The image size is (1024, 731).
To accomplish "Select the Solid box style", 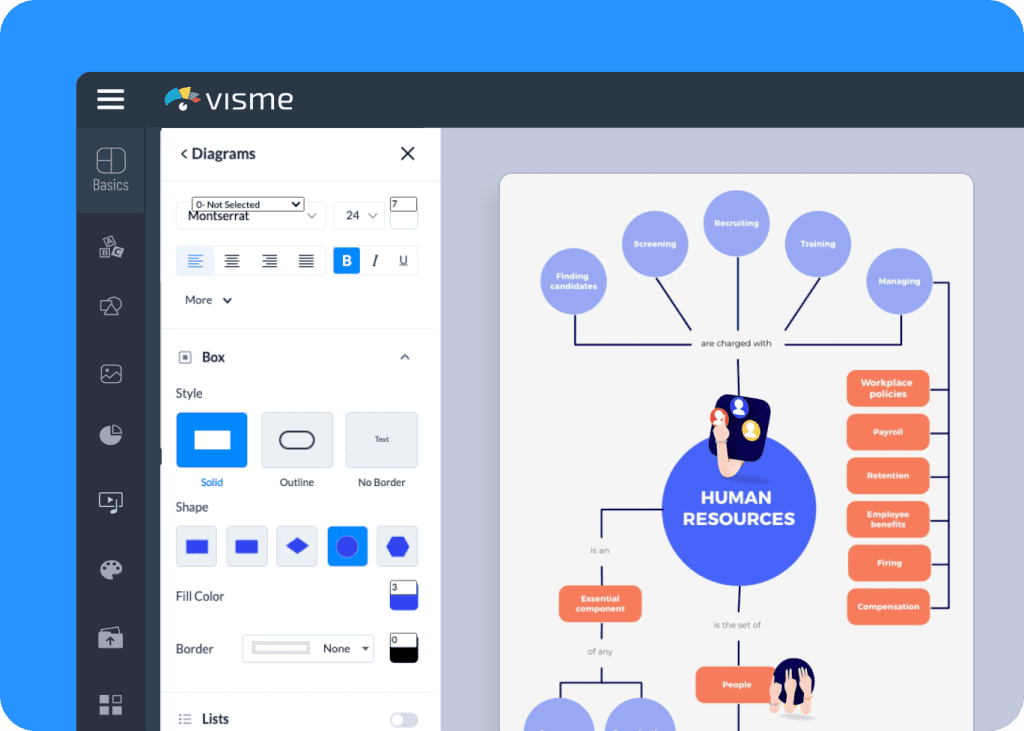I will pyautogui.click(x=211, y=440).
